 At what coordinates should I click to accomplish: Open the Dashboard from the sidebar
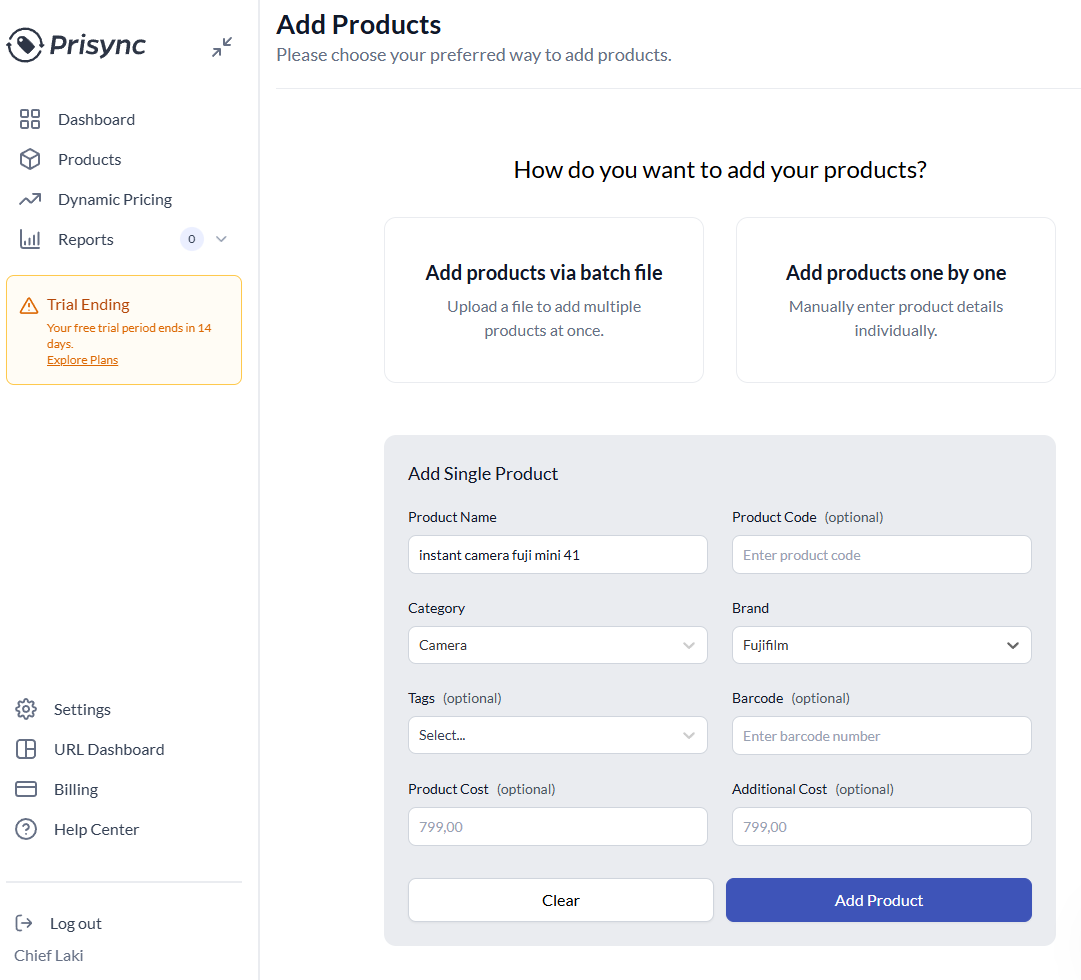tap(96, 119)
